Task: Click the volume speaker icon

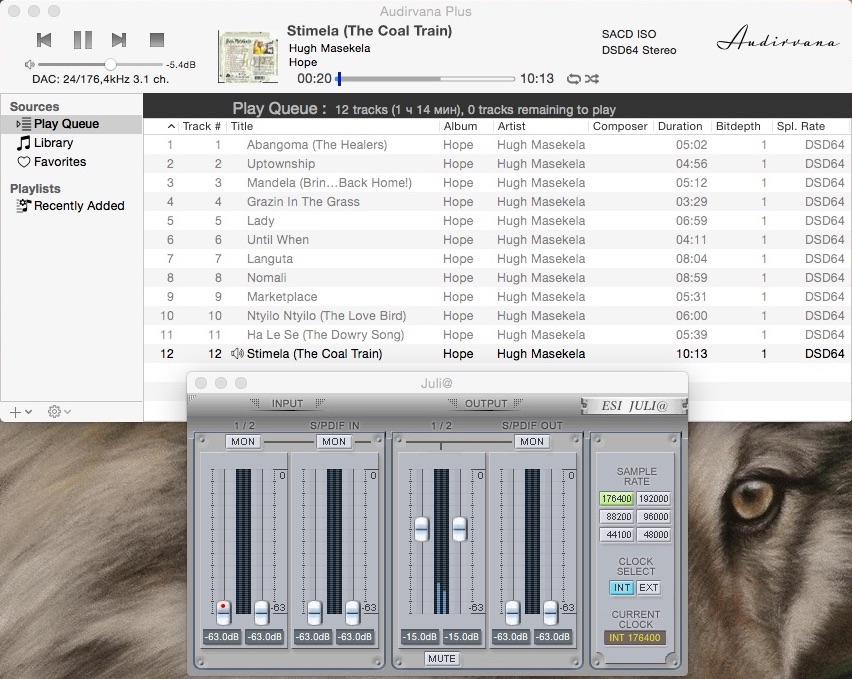Action: 29,65
